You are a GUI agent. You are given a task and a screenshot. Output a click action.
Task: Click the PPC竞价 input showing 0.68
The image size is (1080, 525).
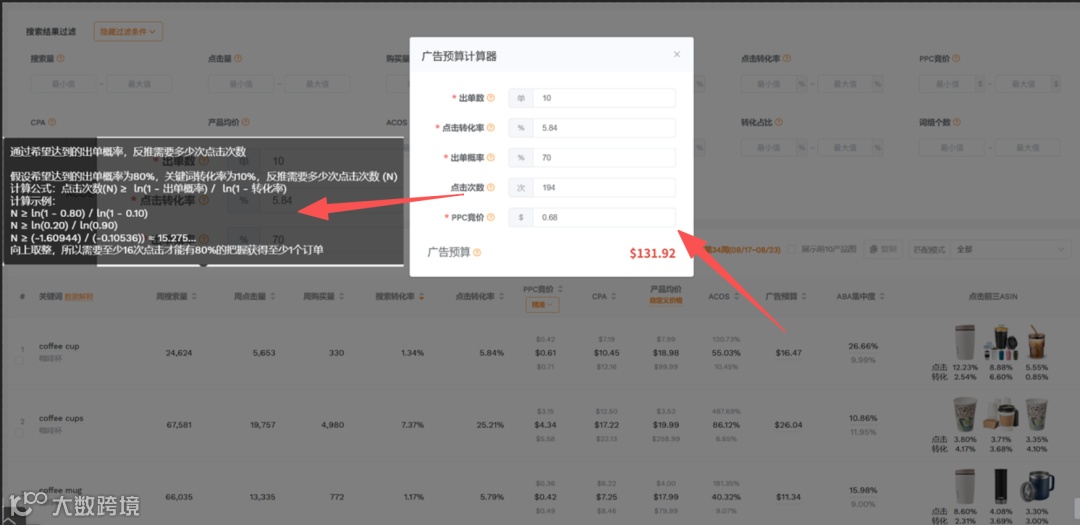click(604, 217)
